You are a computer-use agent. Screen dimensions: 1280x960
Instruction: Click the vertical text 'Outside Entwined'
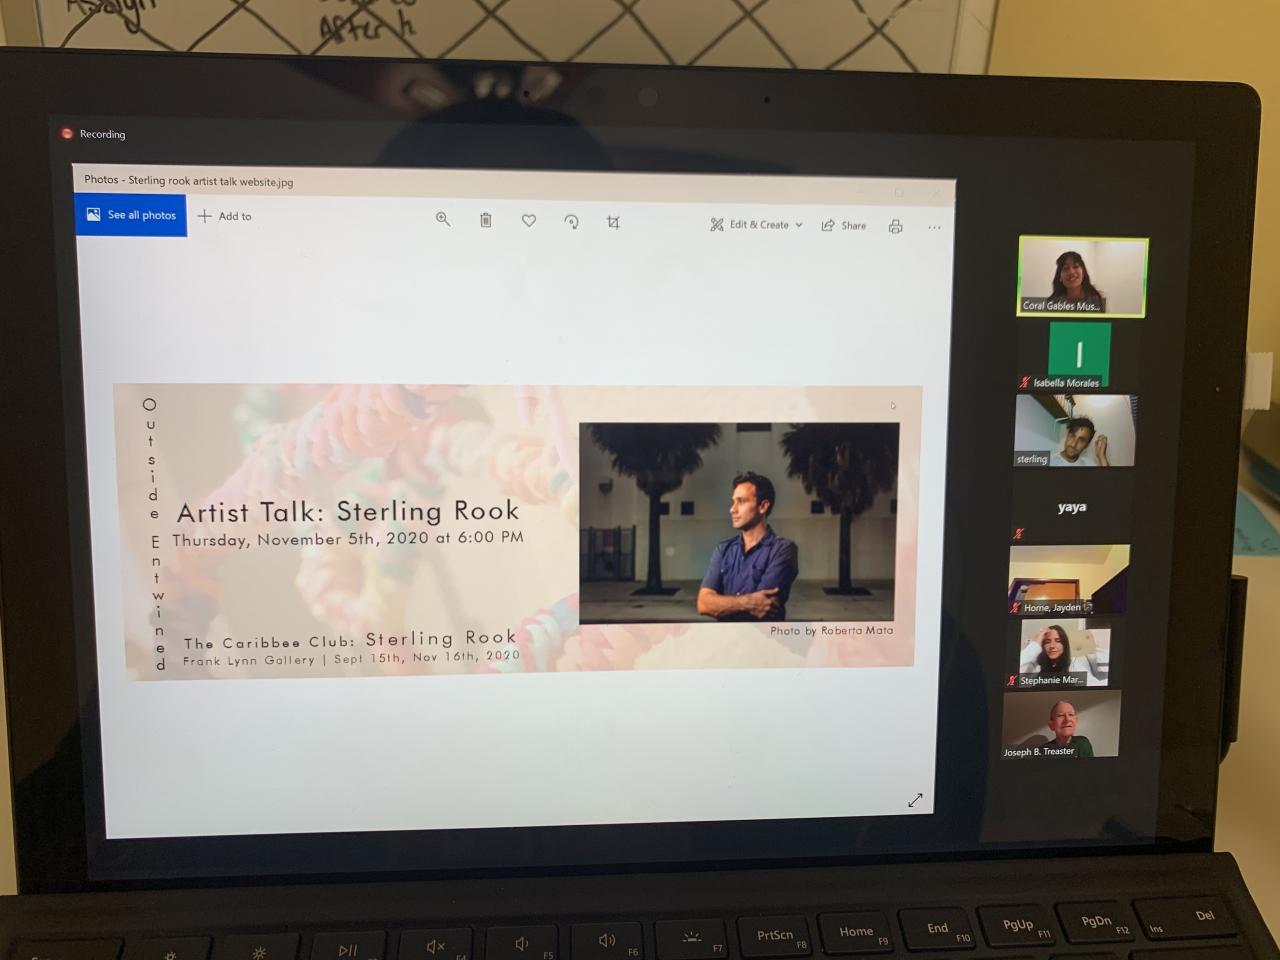click(x=154, y=535)
